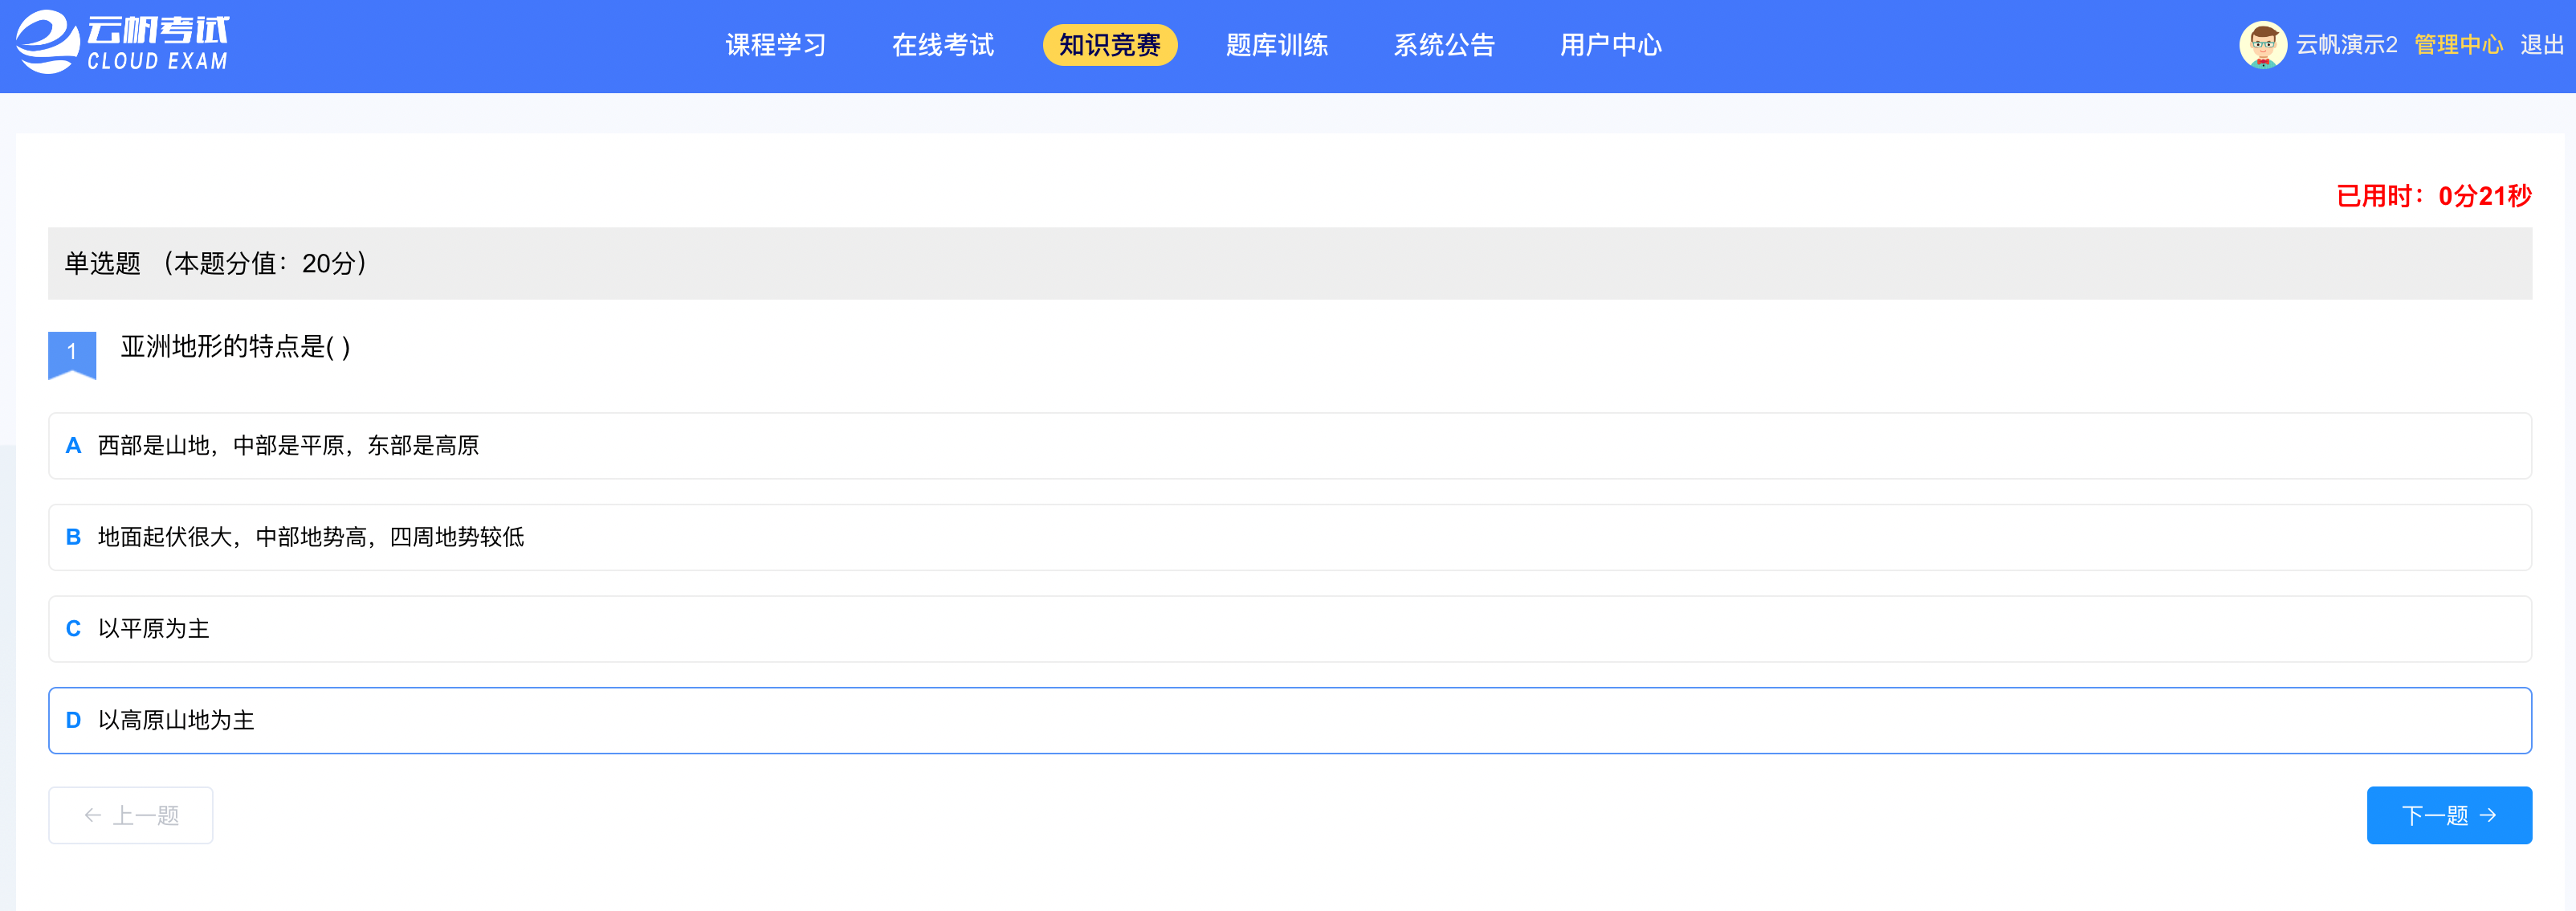Select option D 以高原山地为主
The width and height of the screenshot is (2576, 911).
click(x=1290, y=720)
